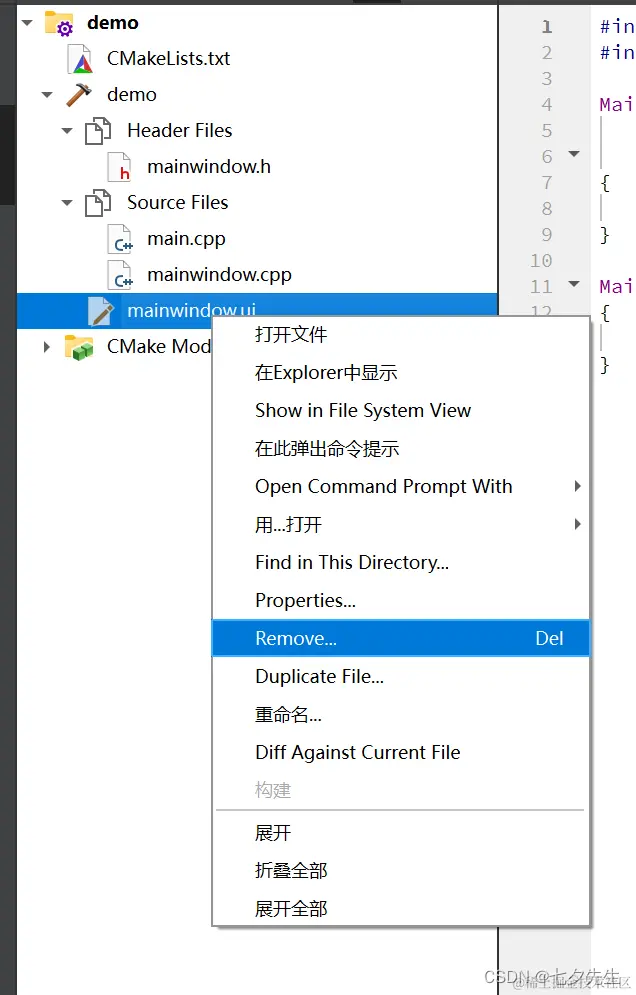The width and height of the screenshot is (636, 995).
Task: Click the root demo project folder icon
Action: (59, 23)
